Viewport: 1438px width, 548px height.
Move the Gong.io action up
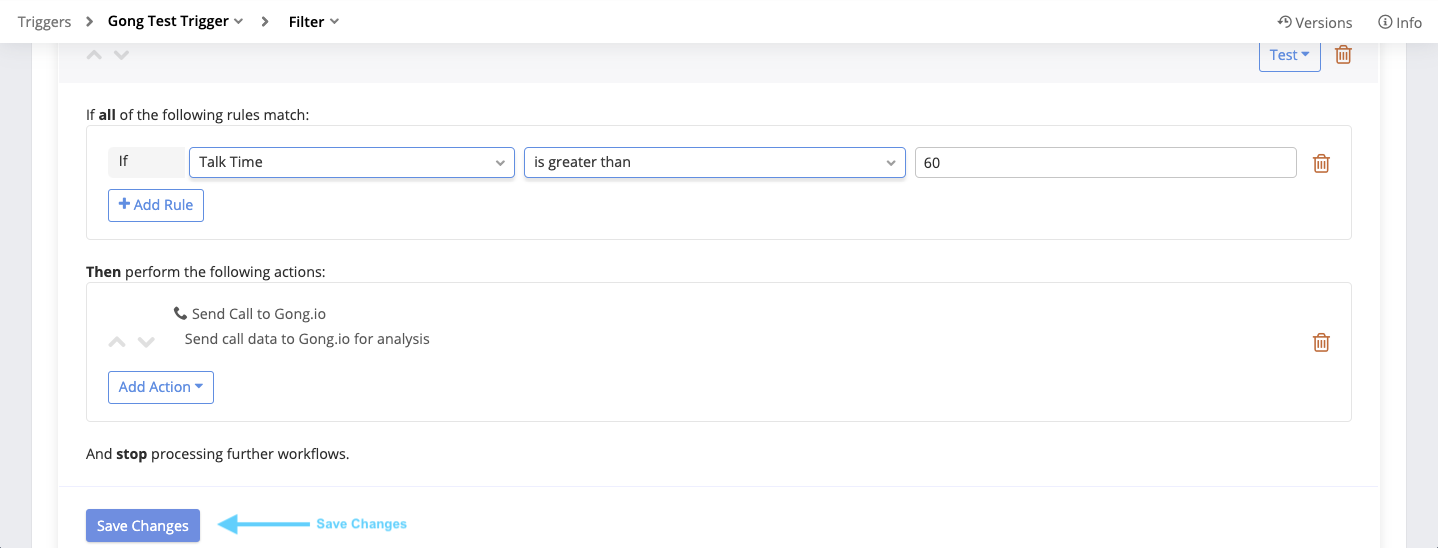click(x=117, y=342)
